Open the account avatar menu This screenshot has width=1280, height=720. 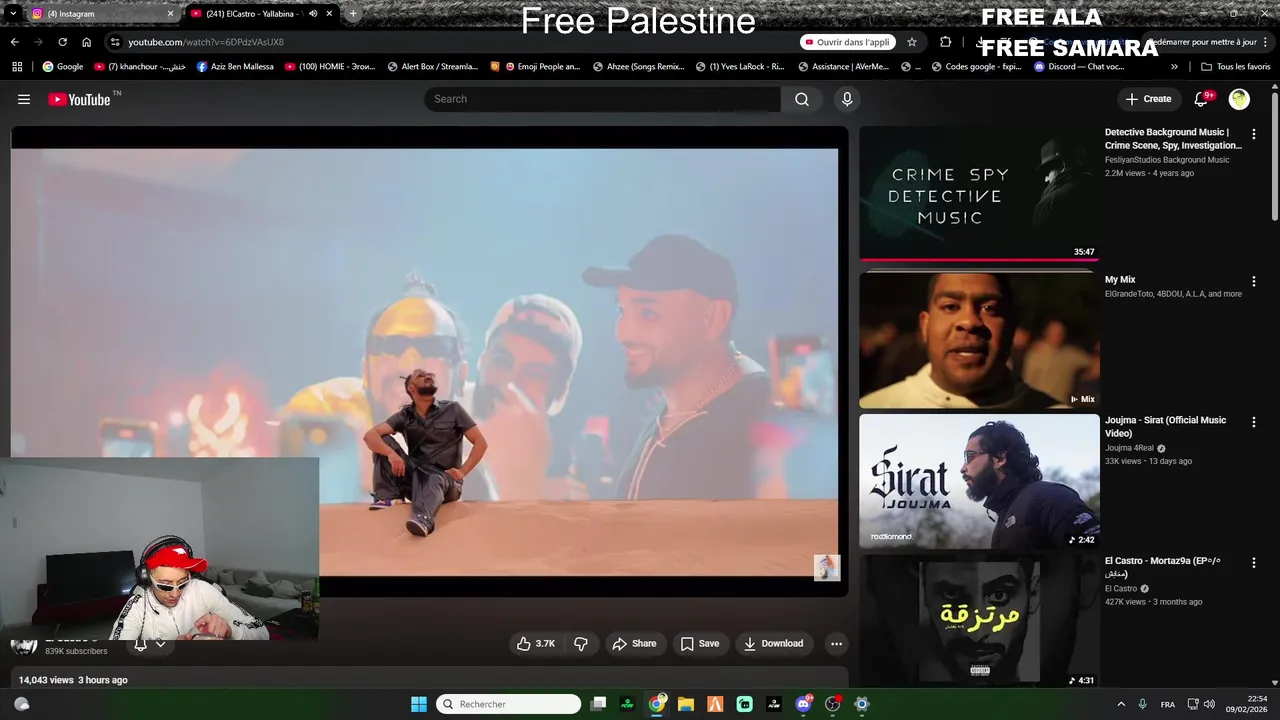click(x=1239, y=99)
